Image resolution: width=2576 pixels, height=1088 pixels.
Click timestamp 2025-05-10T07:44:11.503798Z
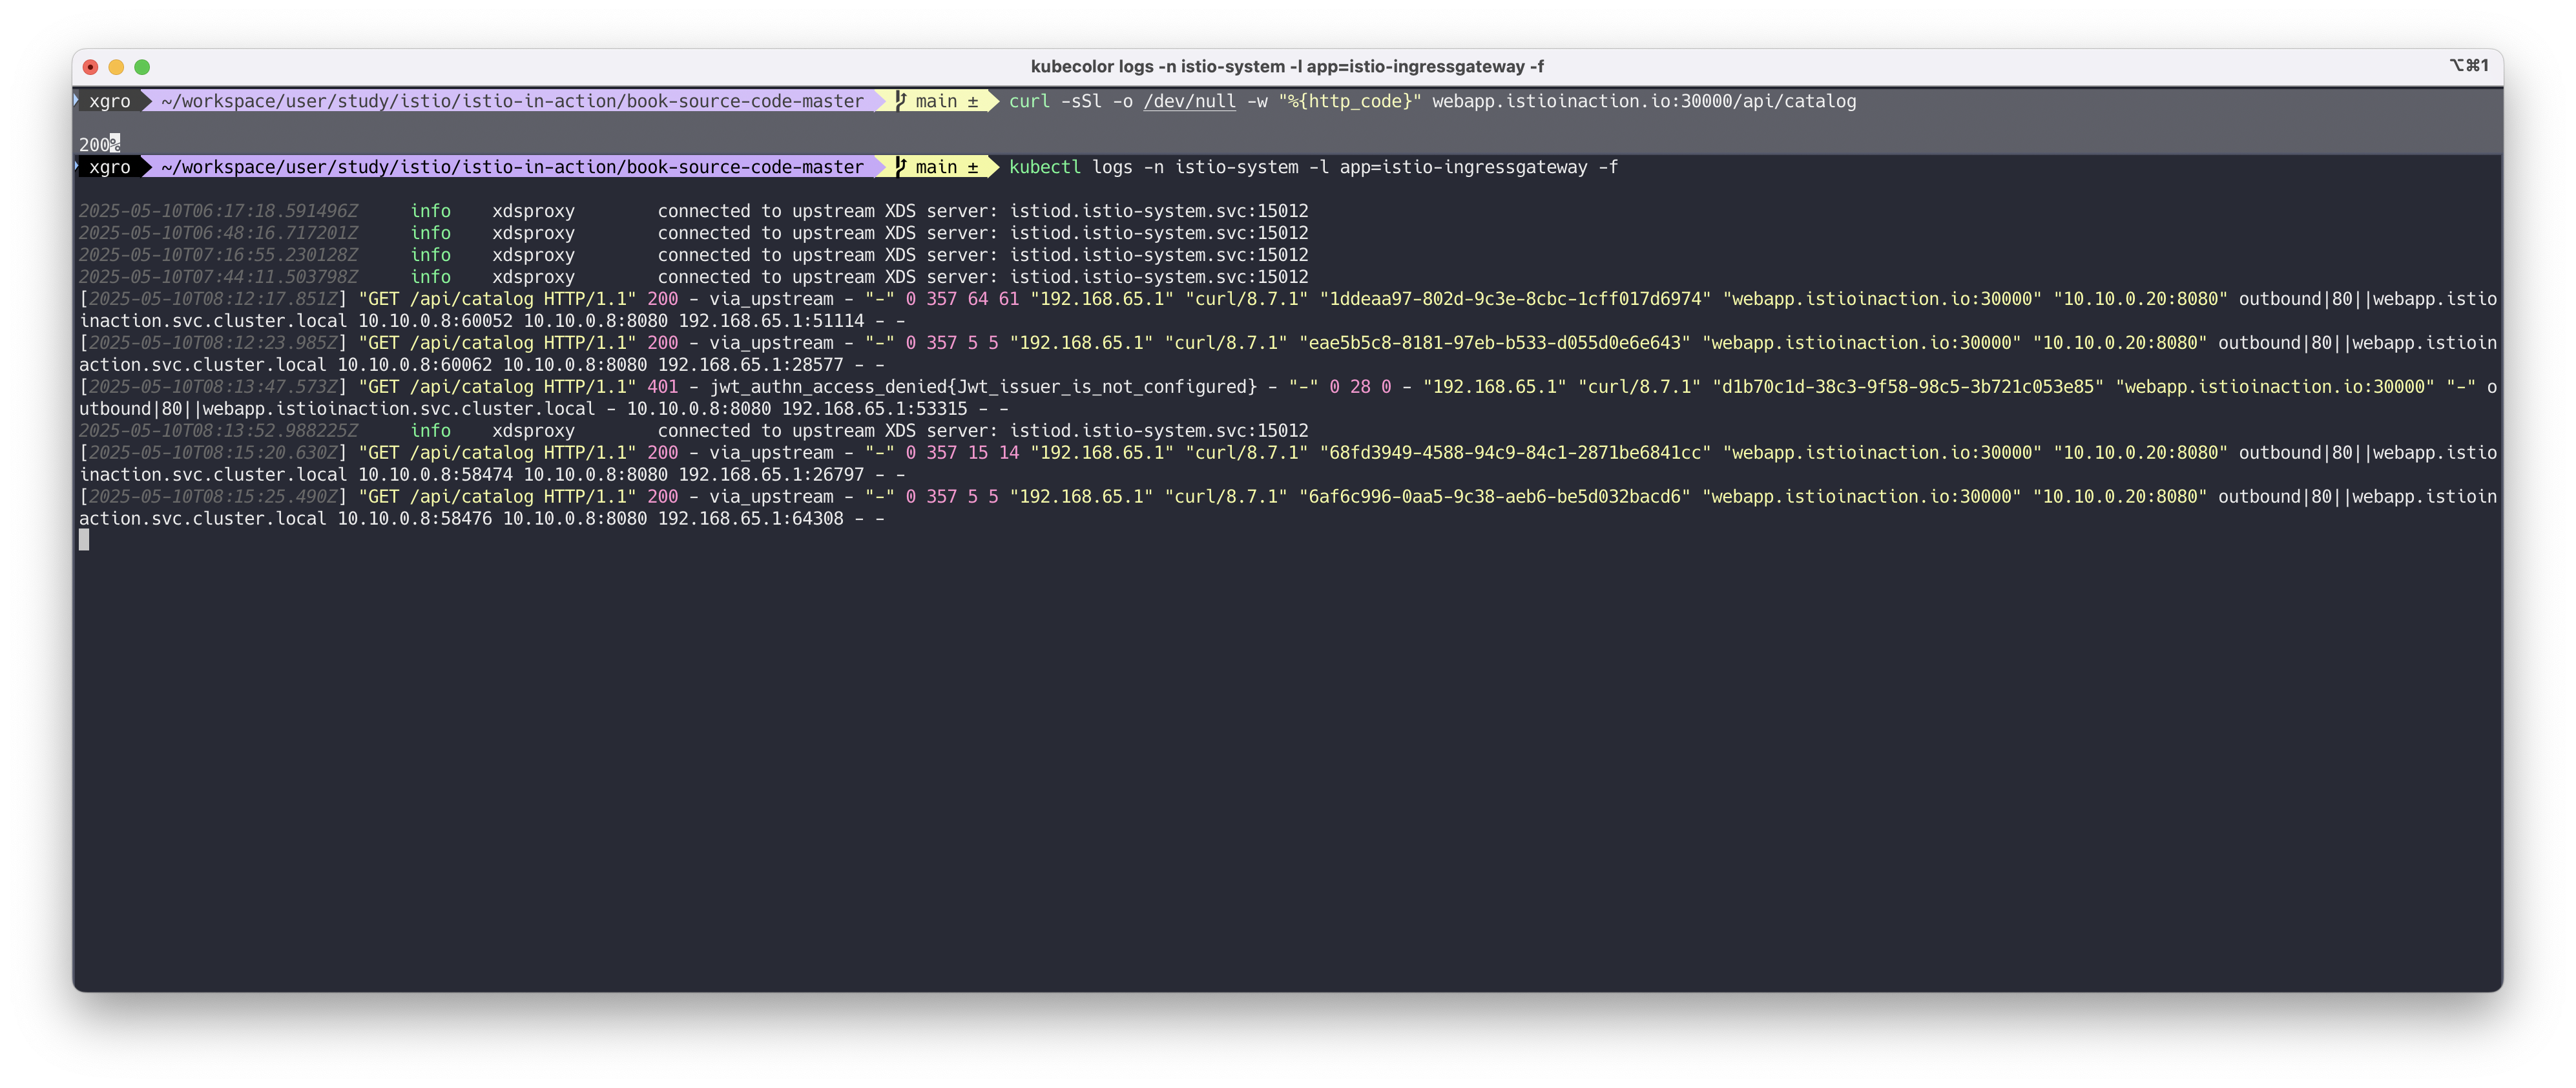point(218,277)
